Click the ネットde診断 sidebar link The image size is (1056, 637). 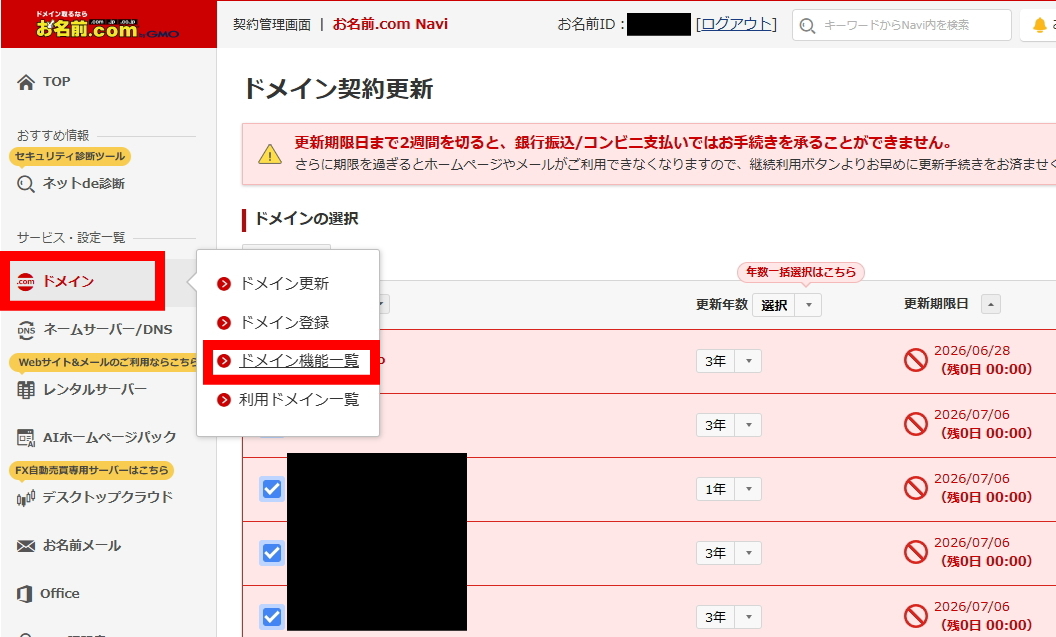[84, 184]
